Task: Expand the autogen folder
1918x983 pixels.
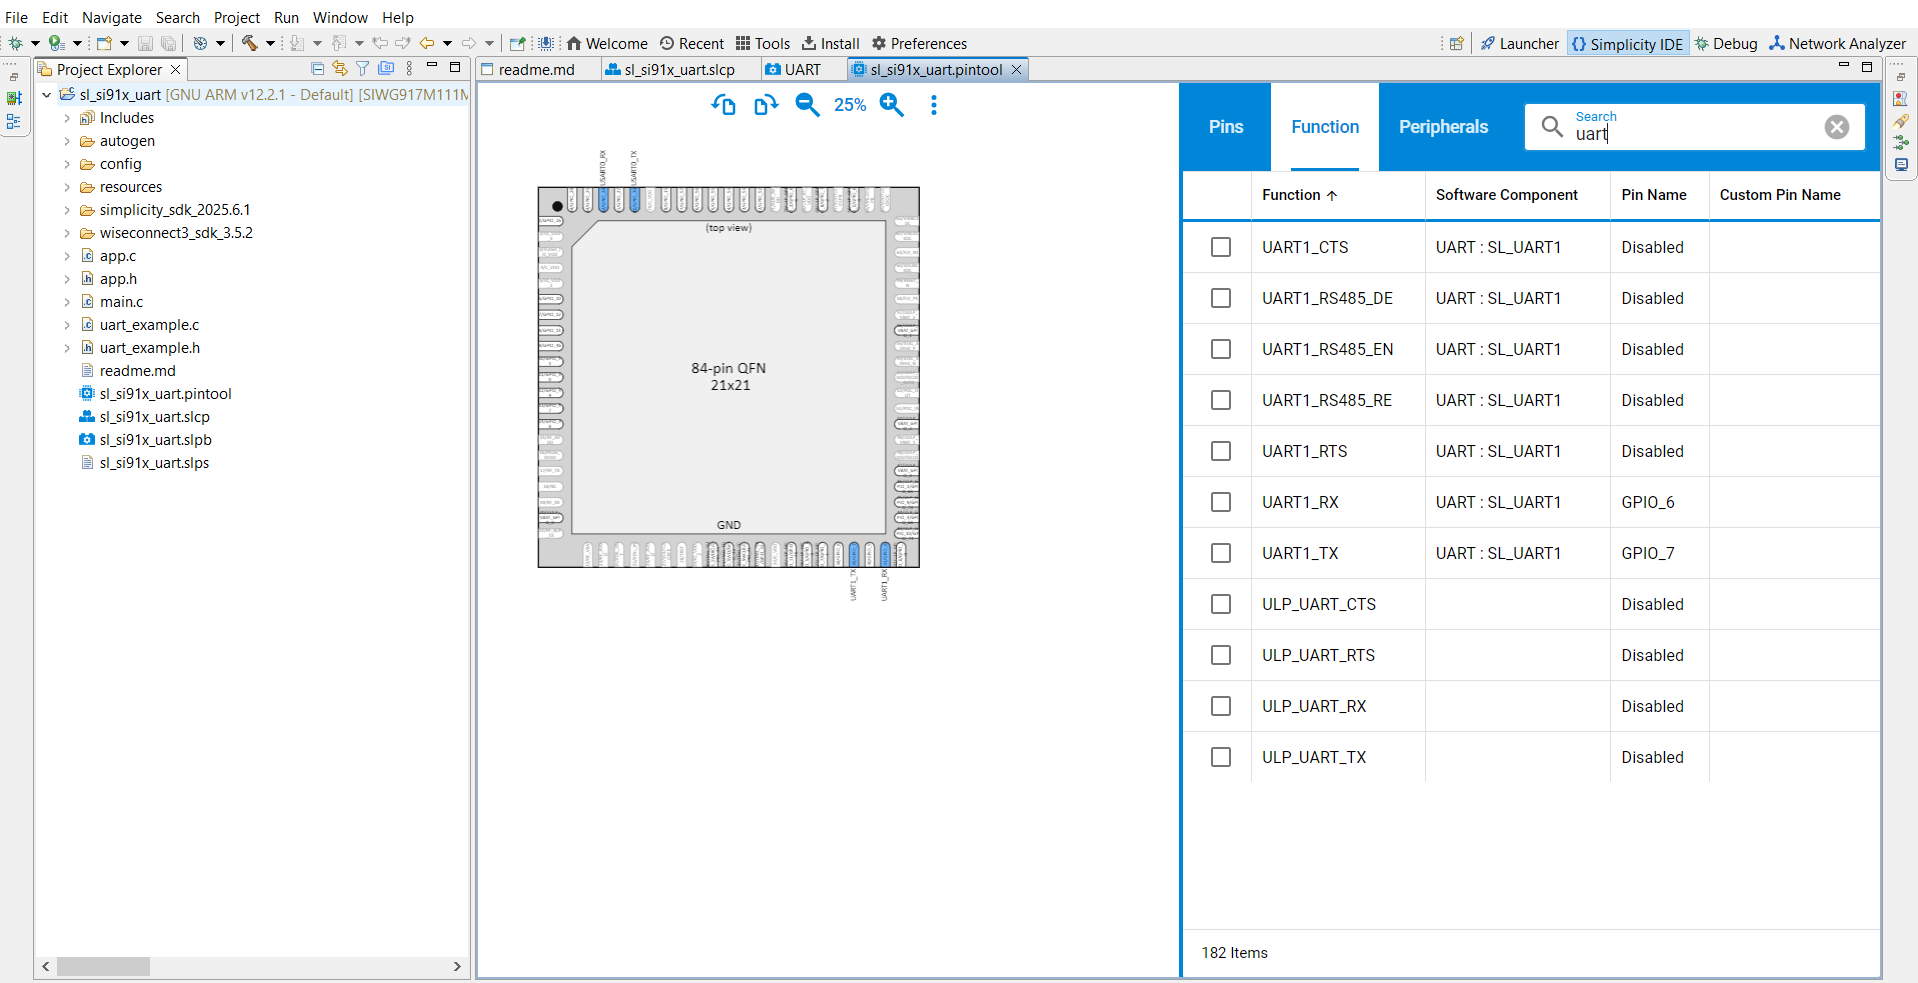Action: tap(67, 141)
